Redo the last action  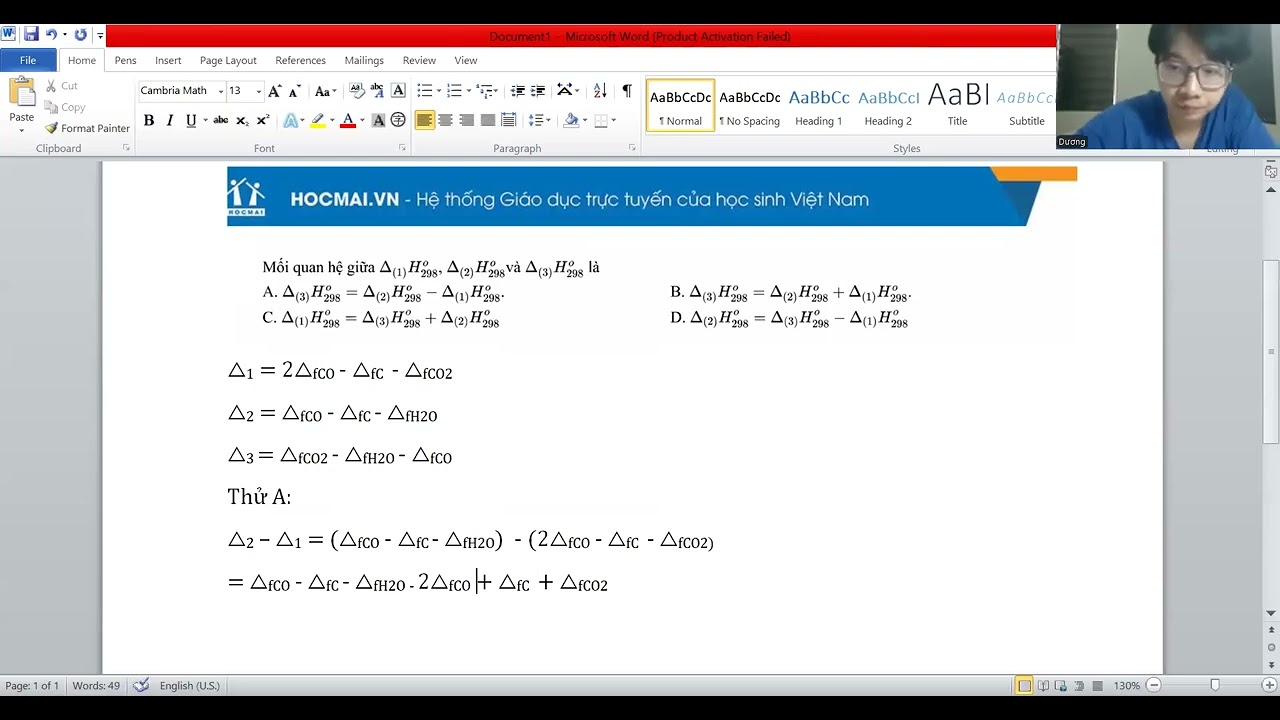pos(81,35)
